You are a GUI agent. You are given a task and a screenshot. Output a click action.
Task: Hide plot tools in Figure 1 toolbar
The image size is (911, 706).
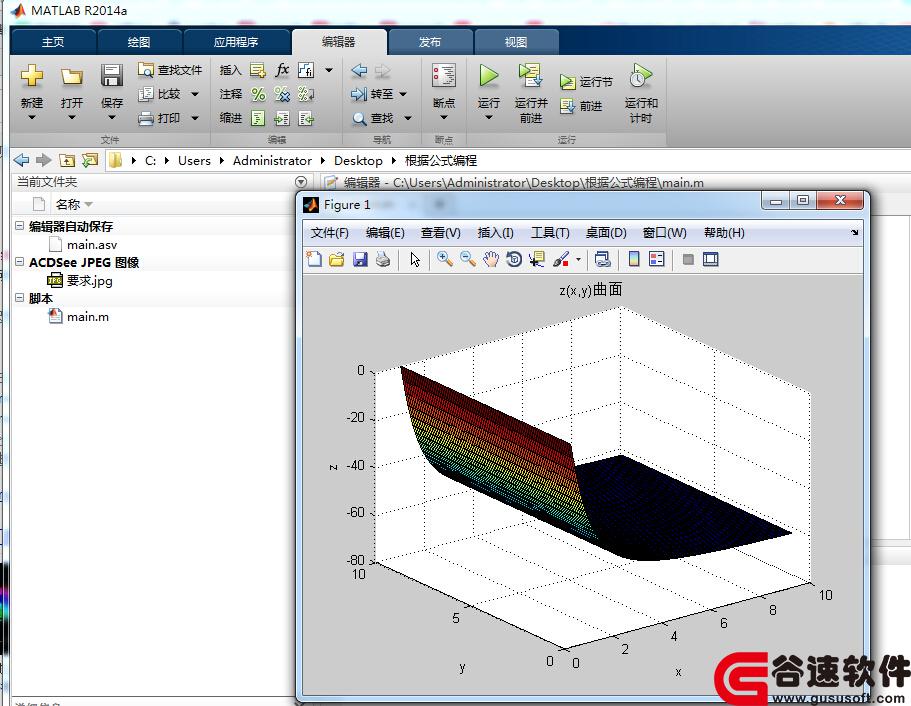click(x=688, y=260)
